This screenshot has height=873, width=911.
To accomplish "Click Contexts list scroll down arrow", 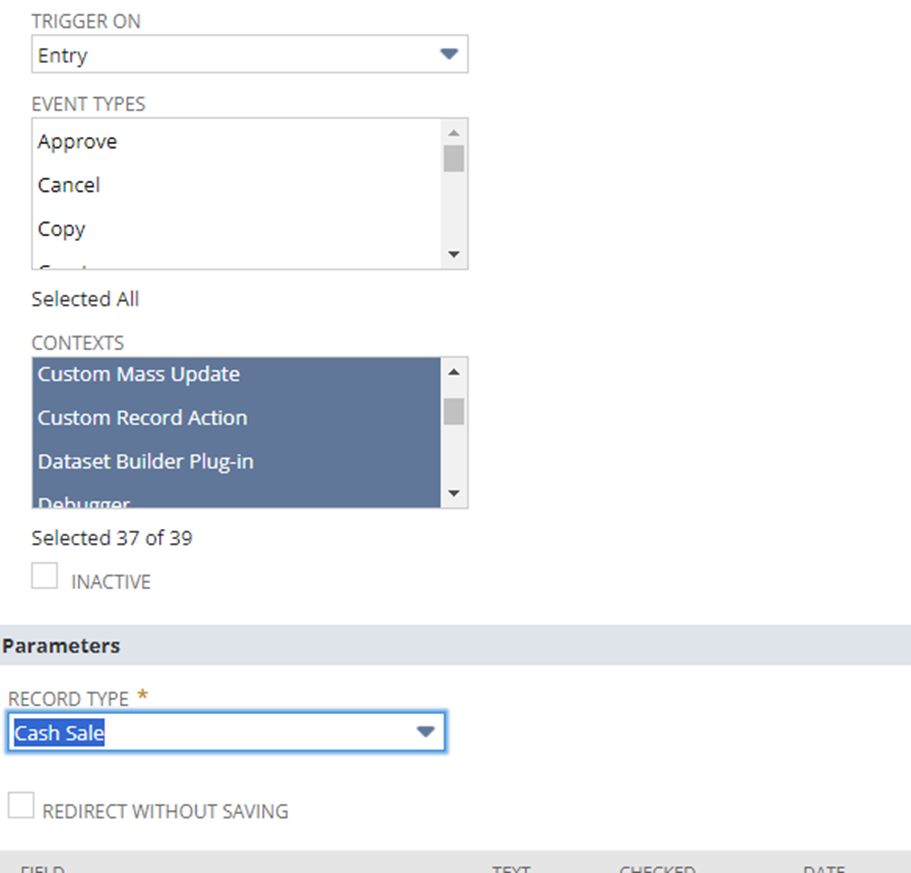I will point(454,494).
